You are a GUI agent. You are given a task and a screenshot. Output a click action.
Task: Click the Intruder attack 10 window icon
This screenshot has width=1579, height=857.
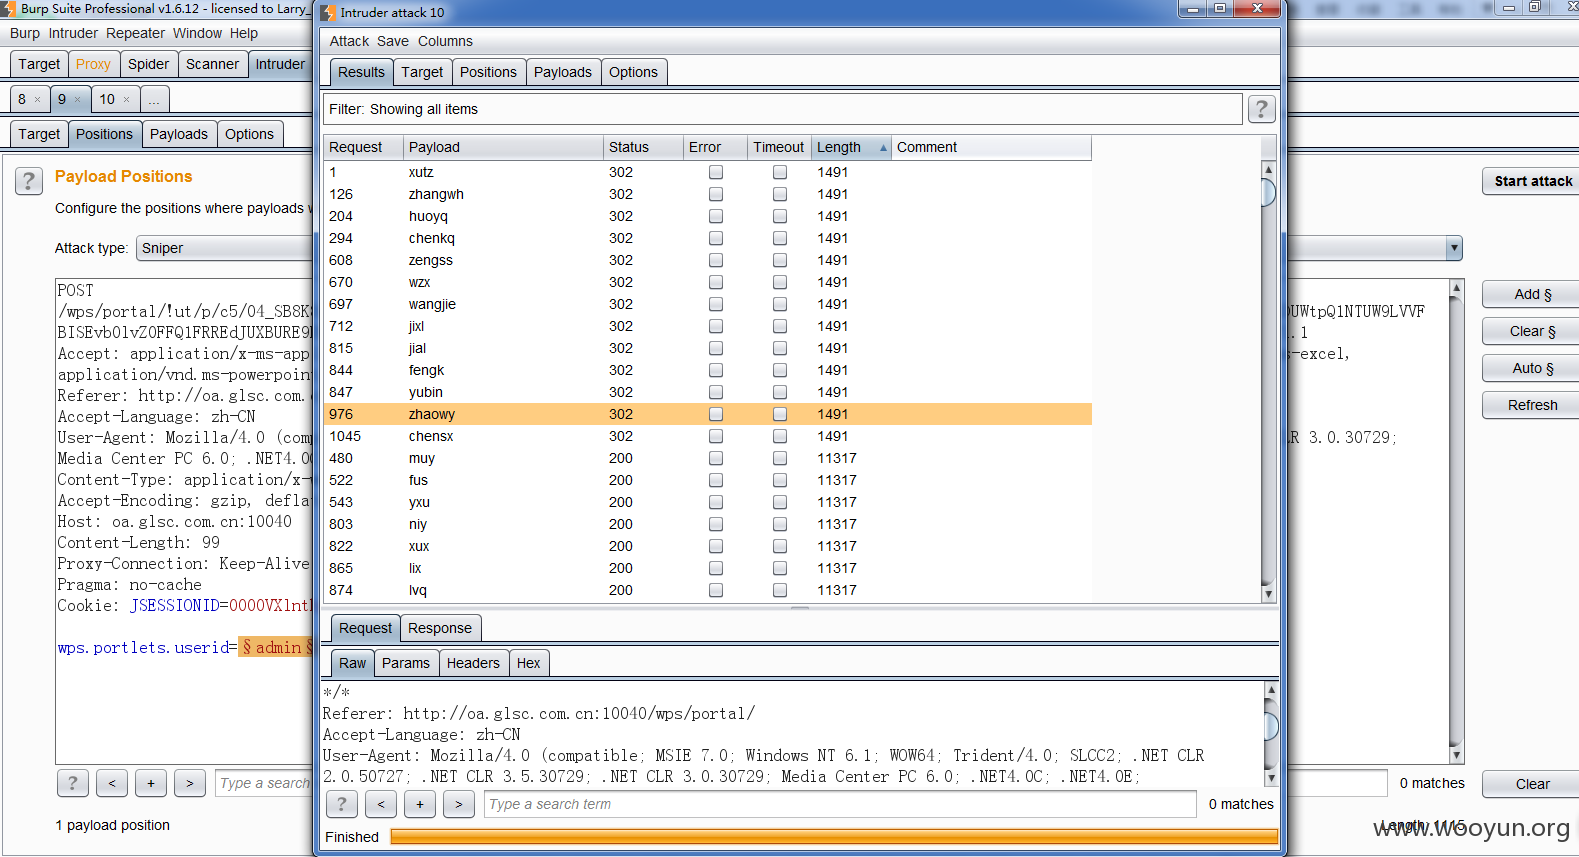328,13
